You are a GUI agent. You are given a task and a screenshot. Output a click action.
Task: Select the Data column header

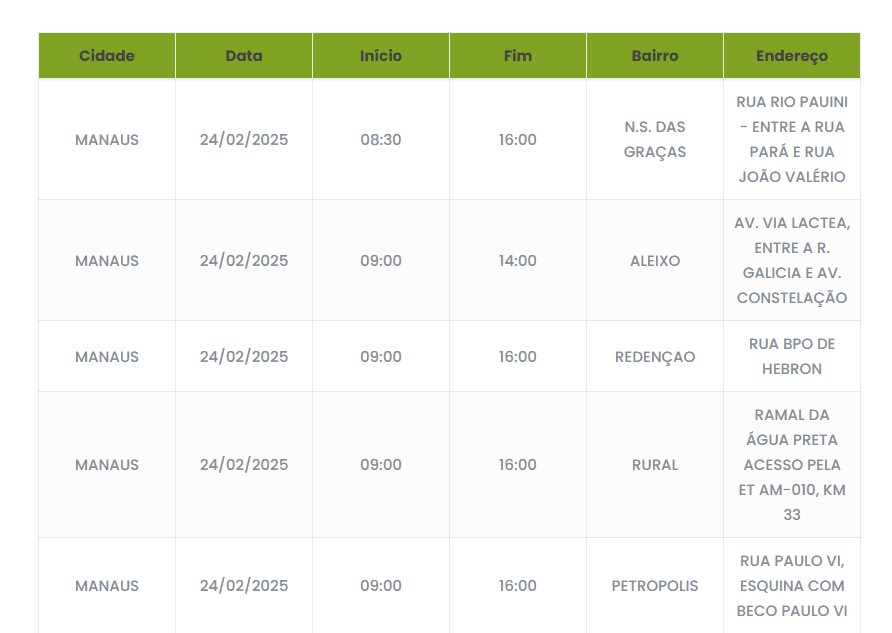pos(244,56)
